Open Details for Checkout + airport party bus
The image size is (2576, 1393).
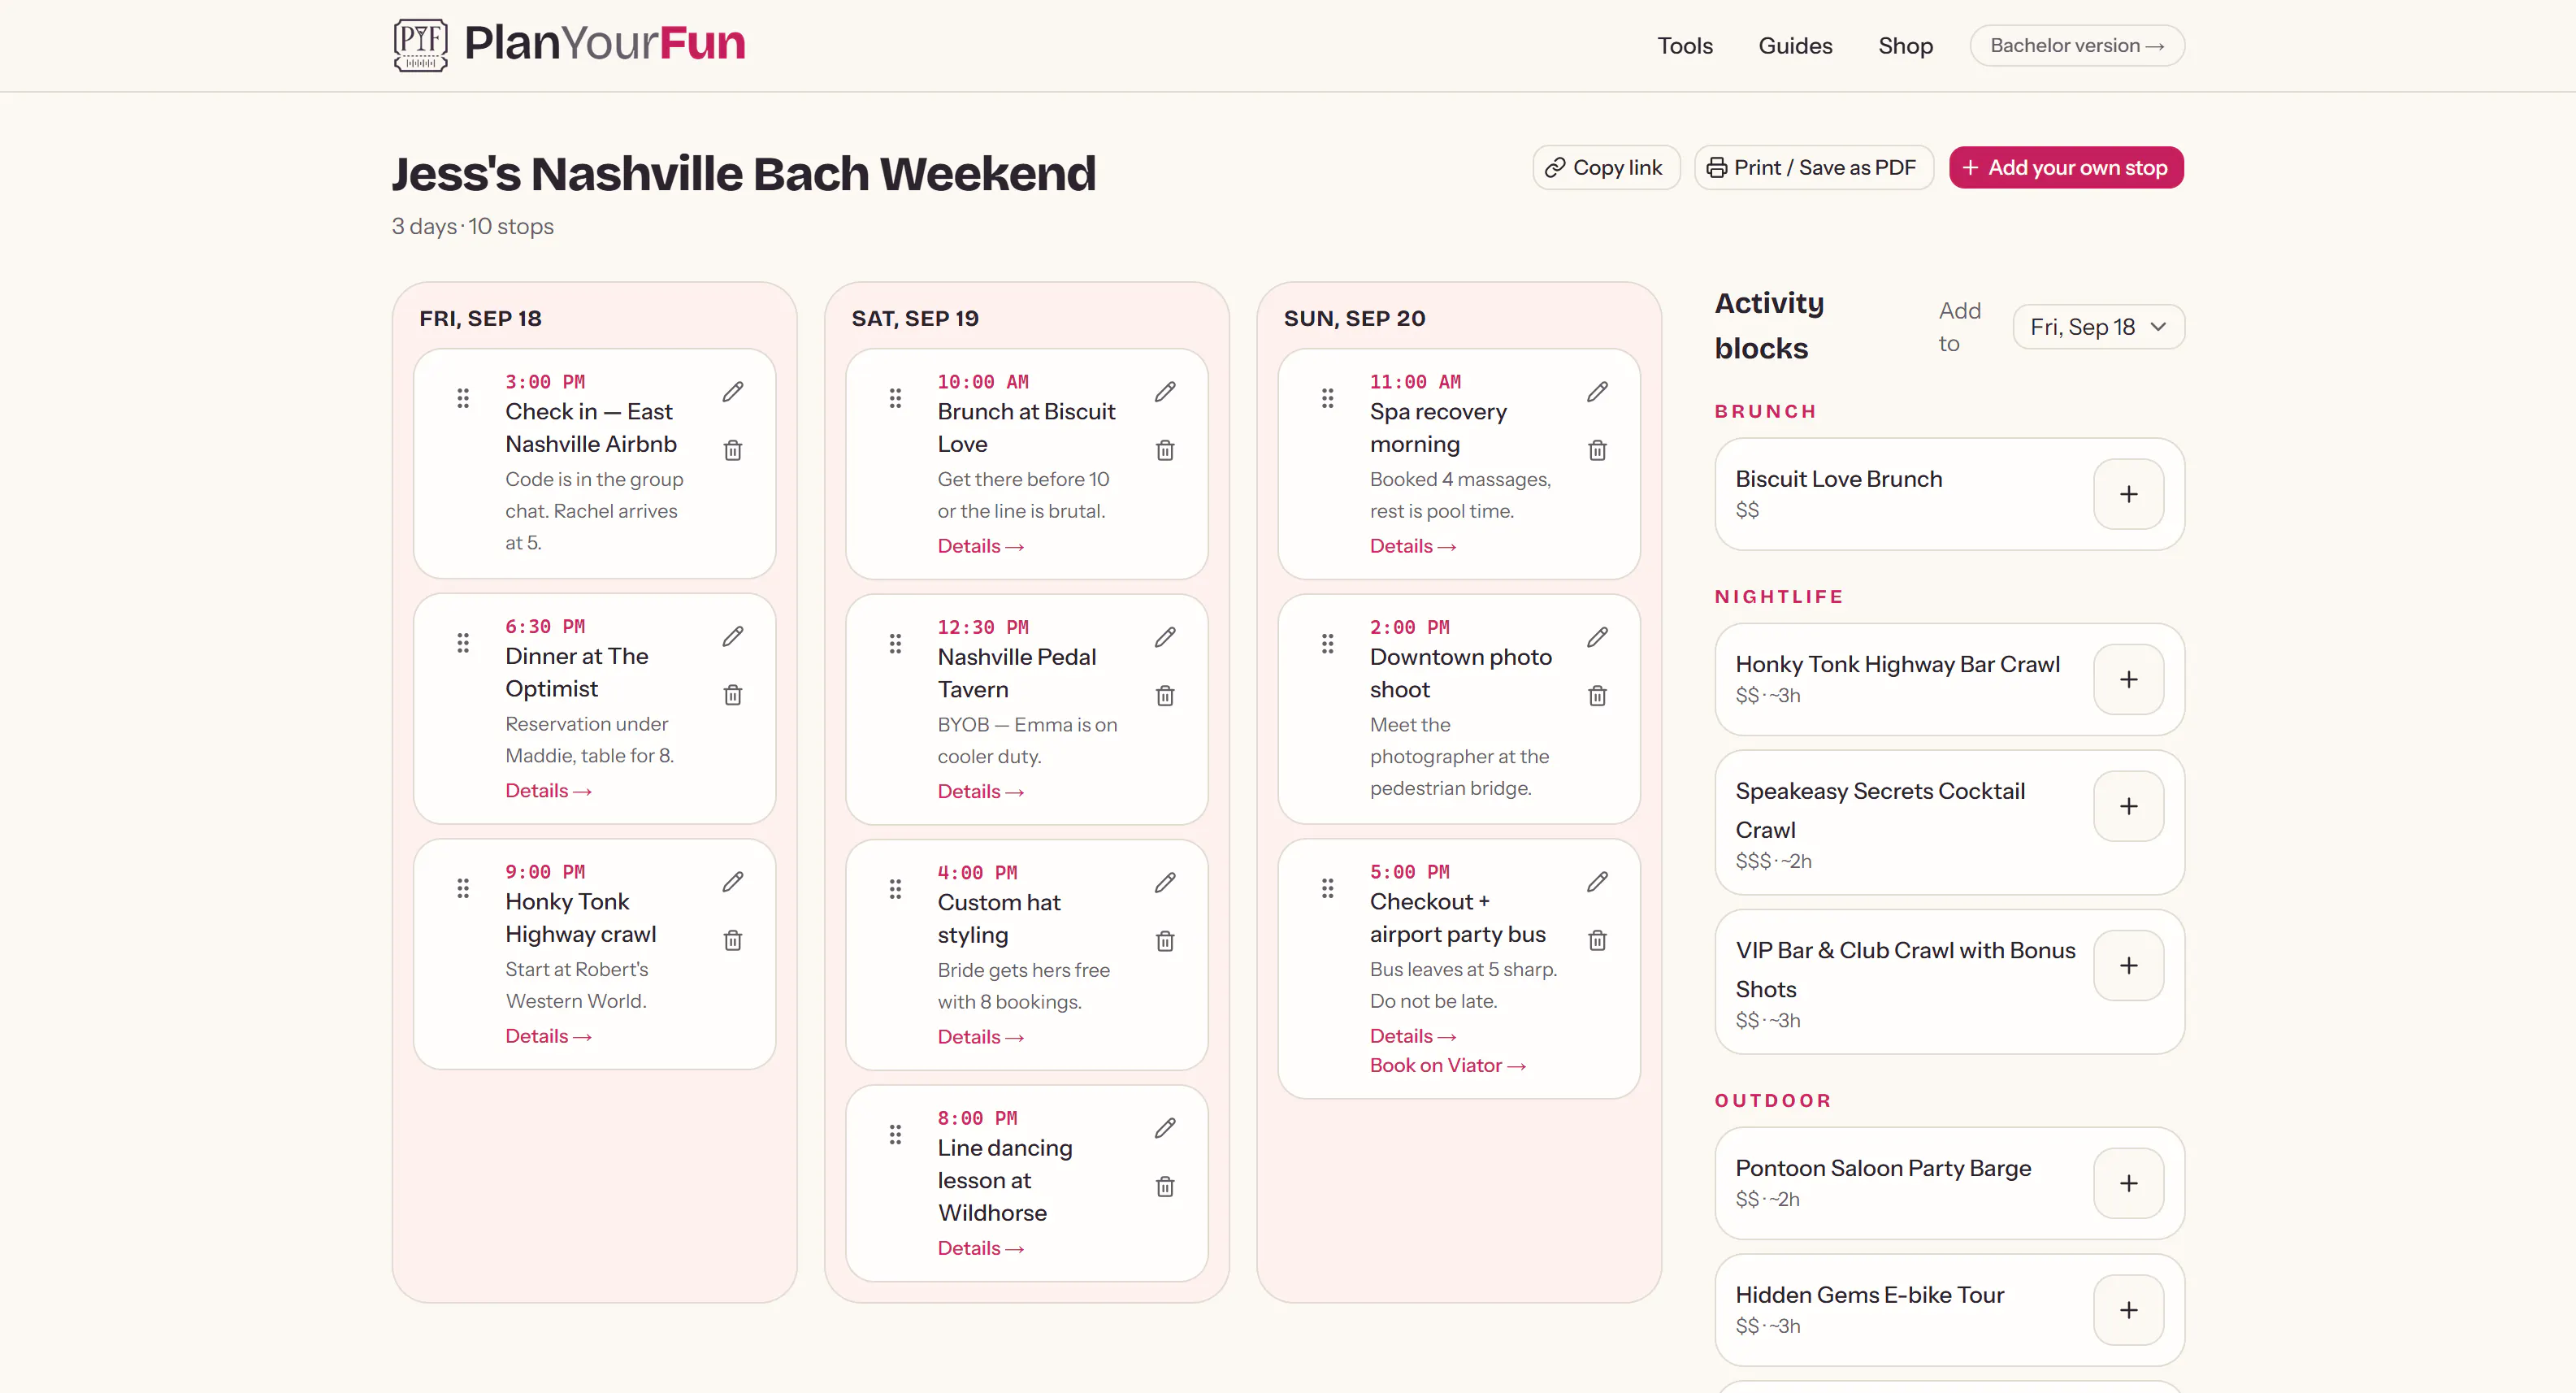click(x=1412, y=1036)
